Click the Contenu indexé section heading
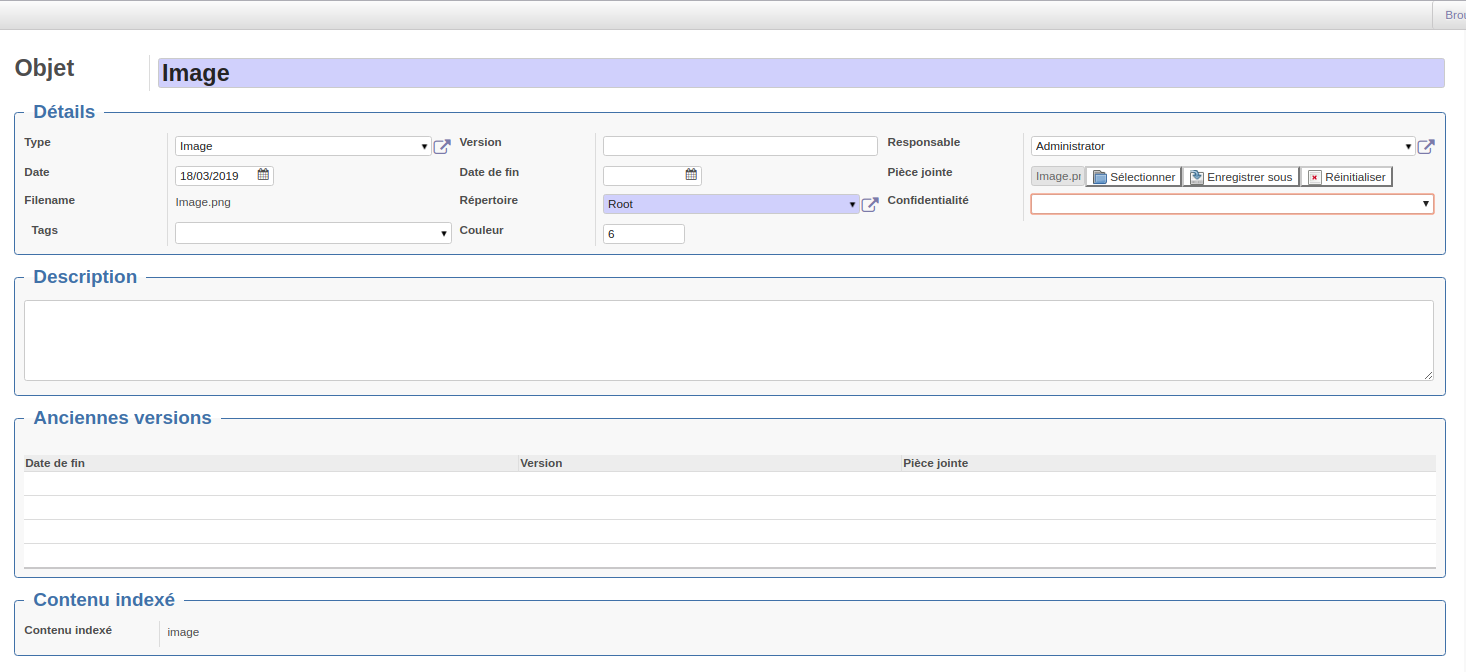 [x=104, y=600]
